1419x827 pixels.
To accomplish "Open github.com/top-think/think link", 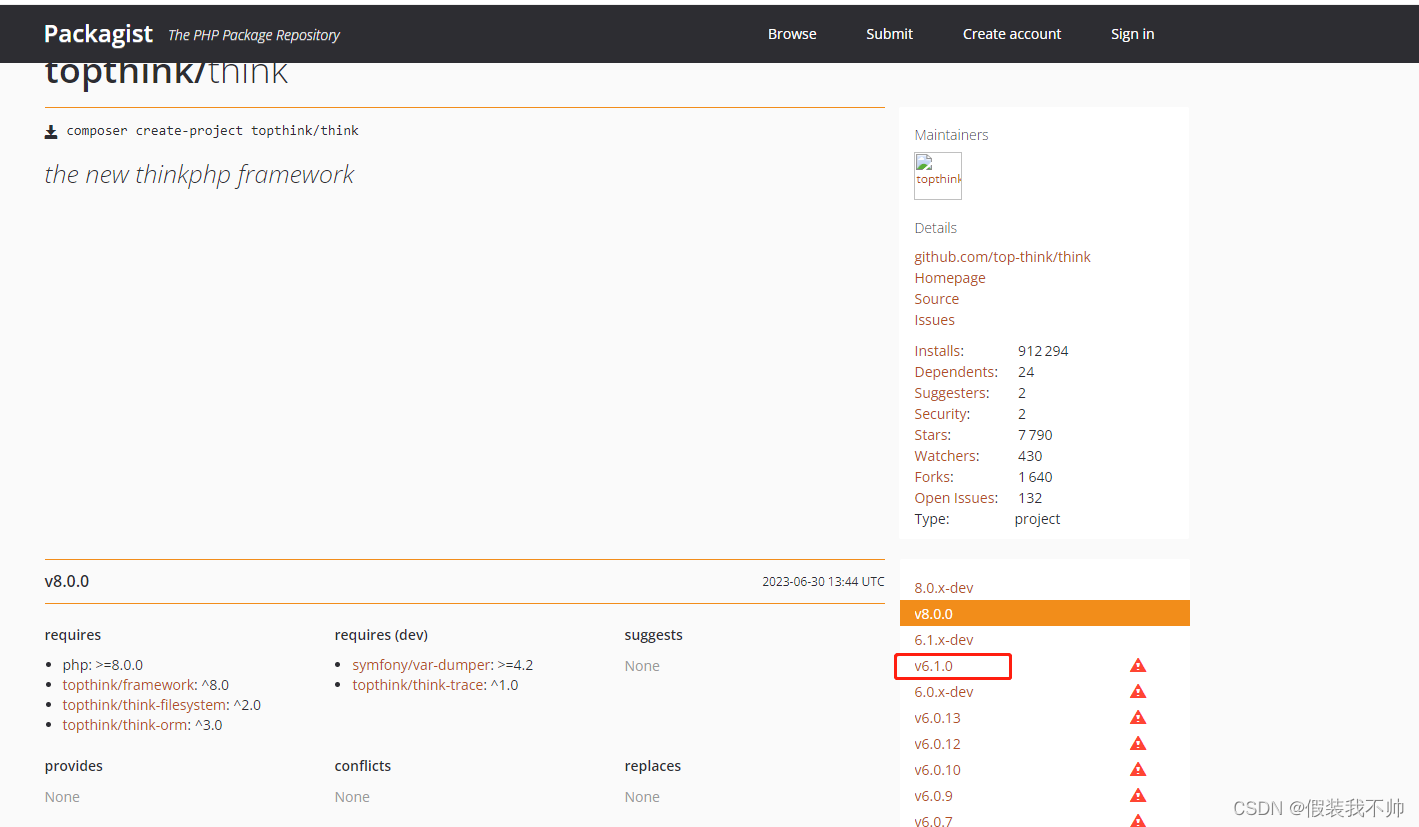I will click(1002, 257).
